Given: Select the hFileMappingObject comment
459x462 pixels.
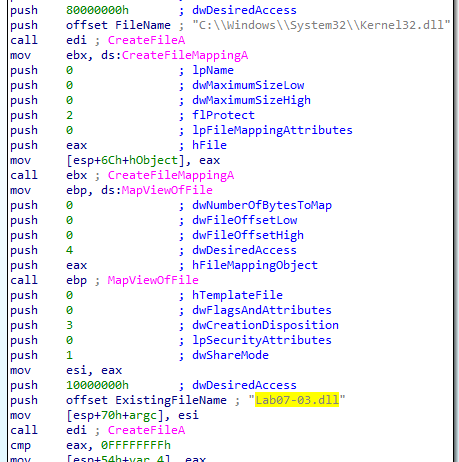Looking at the screenshot, I should (255, 265).
